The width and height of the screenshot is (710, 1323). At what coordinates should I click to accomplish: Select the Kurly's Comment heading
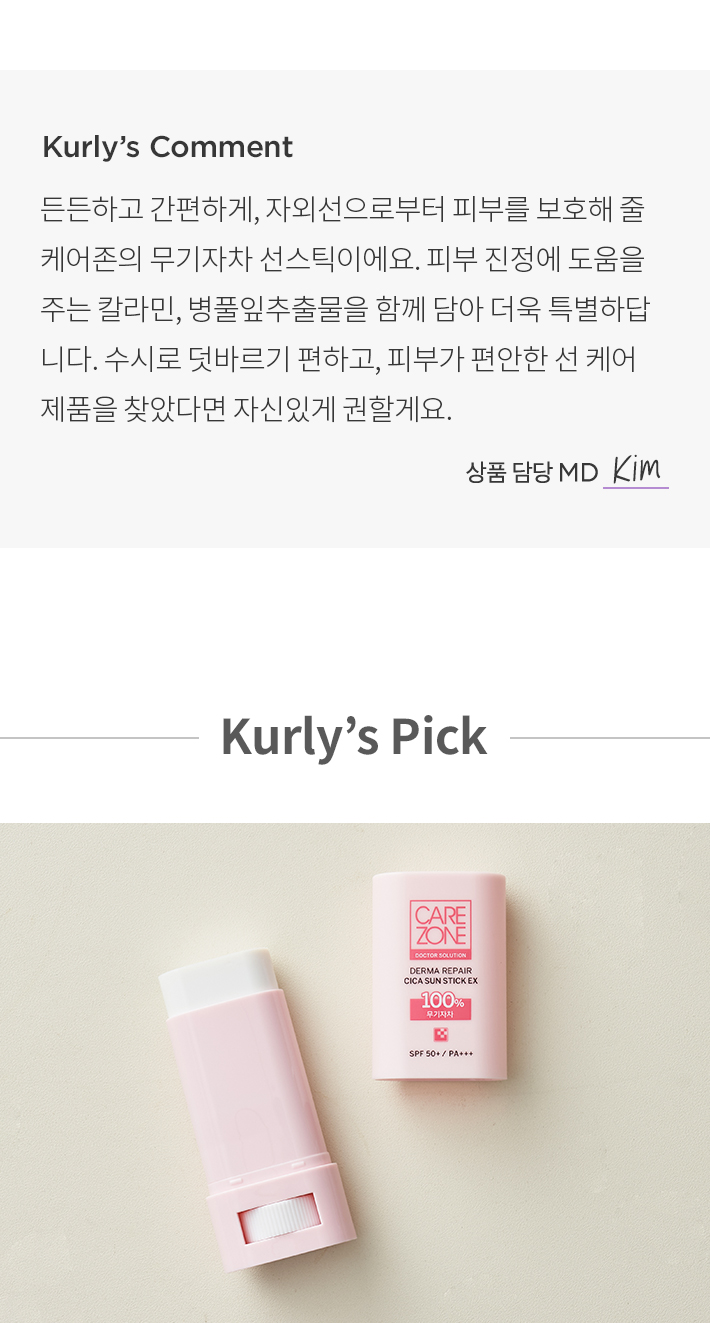pyautogui.click(x=167, y=147)
